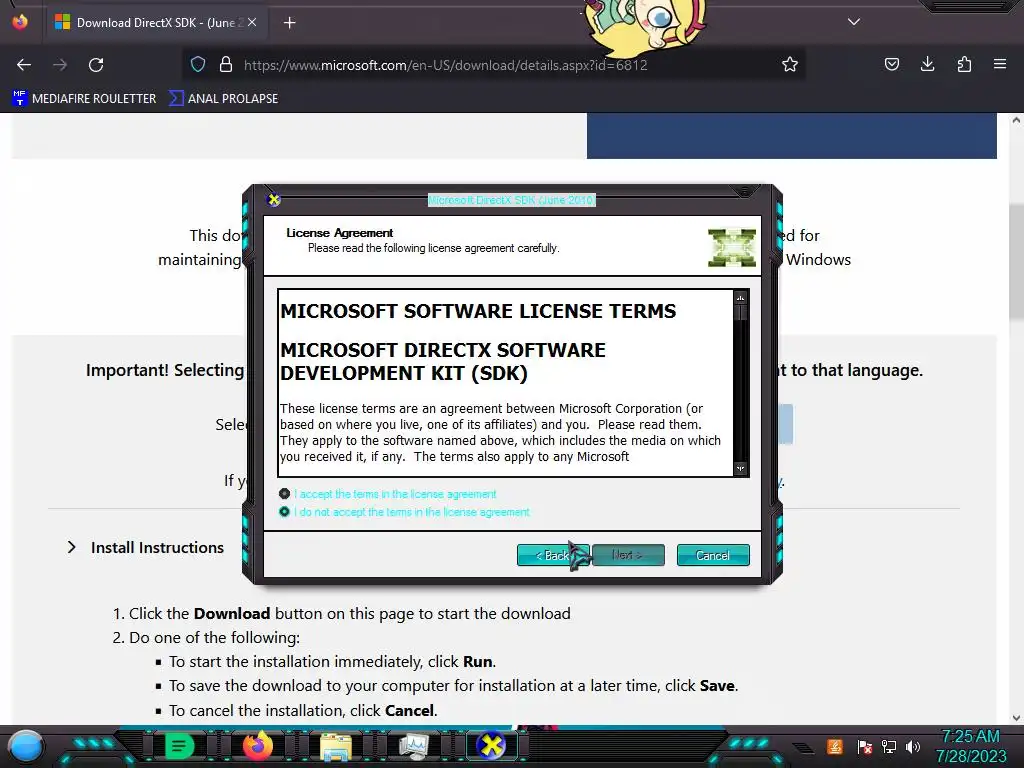Cancel the DirectX SDK installer

712,555
